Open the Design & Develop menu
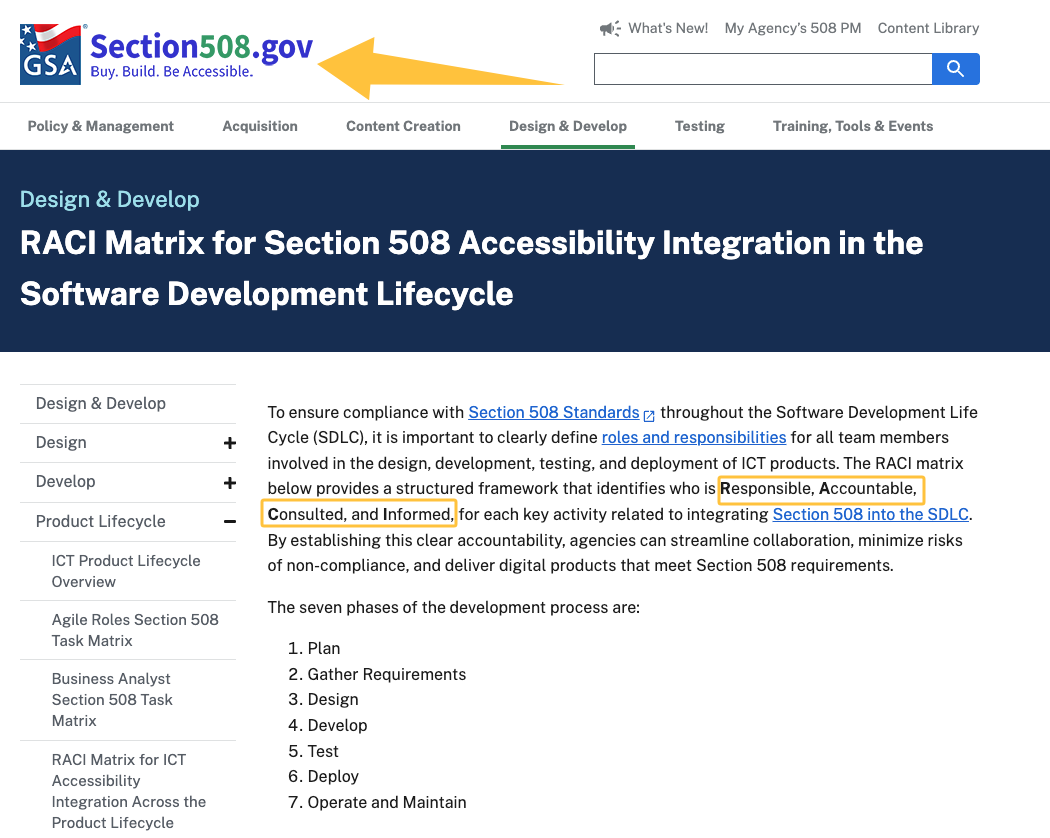 pos(568,126)
